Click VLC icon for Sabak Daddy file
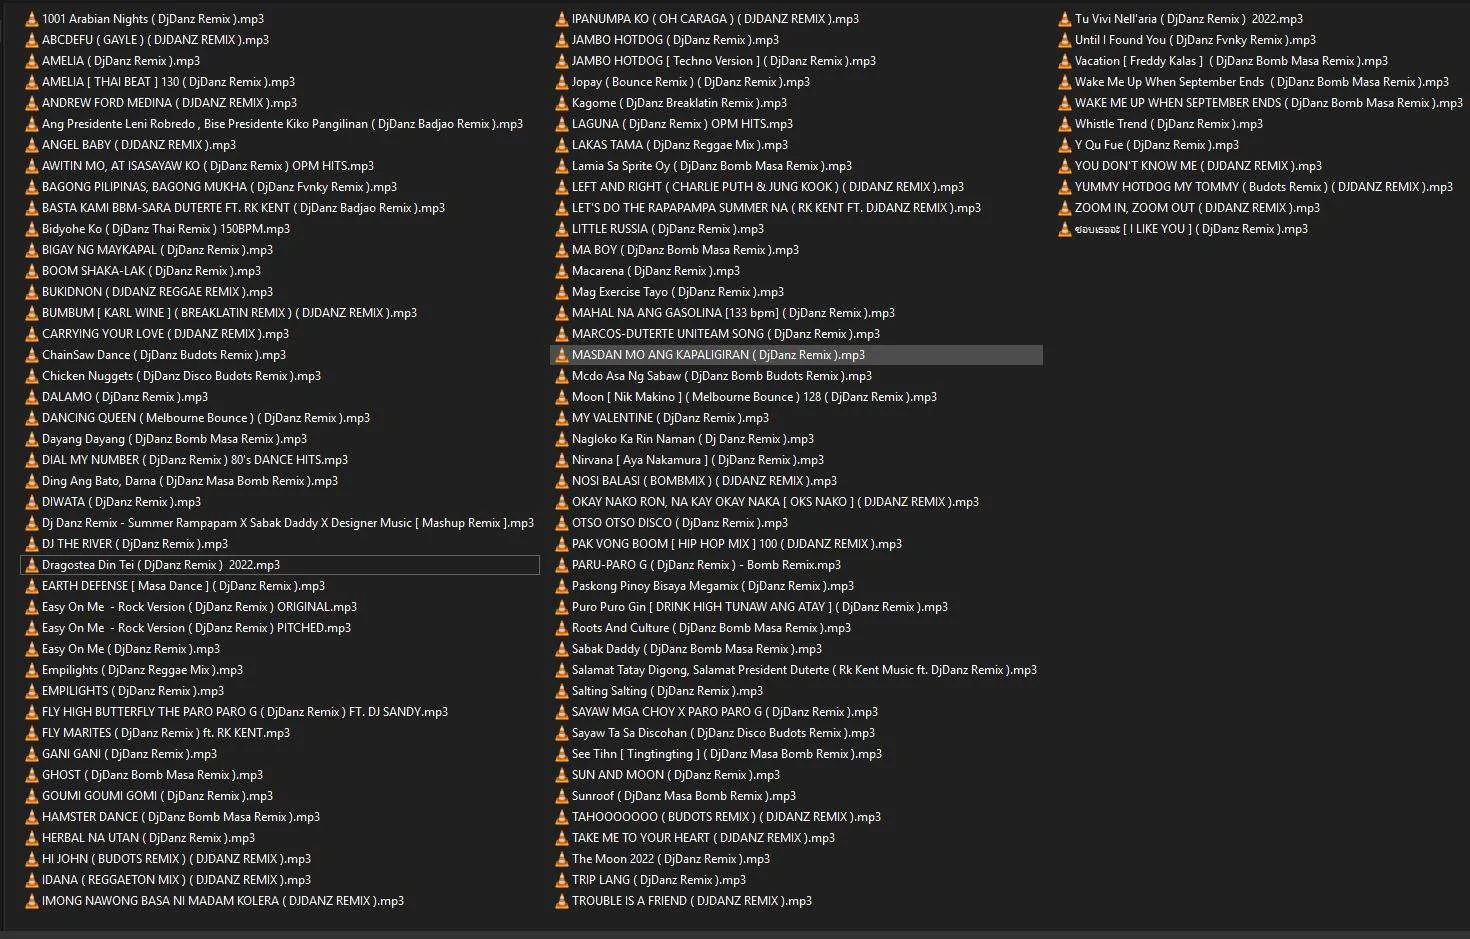 click(x=562, y=649)
